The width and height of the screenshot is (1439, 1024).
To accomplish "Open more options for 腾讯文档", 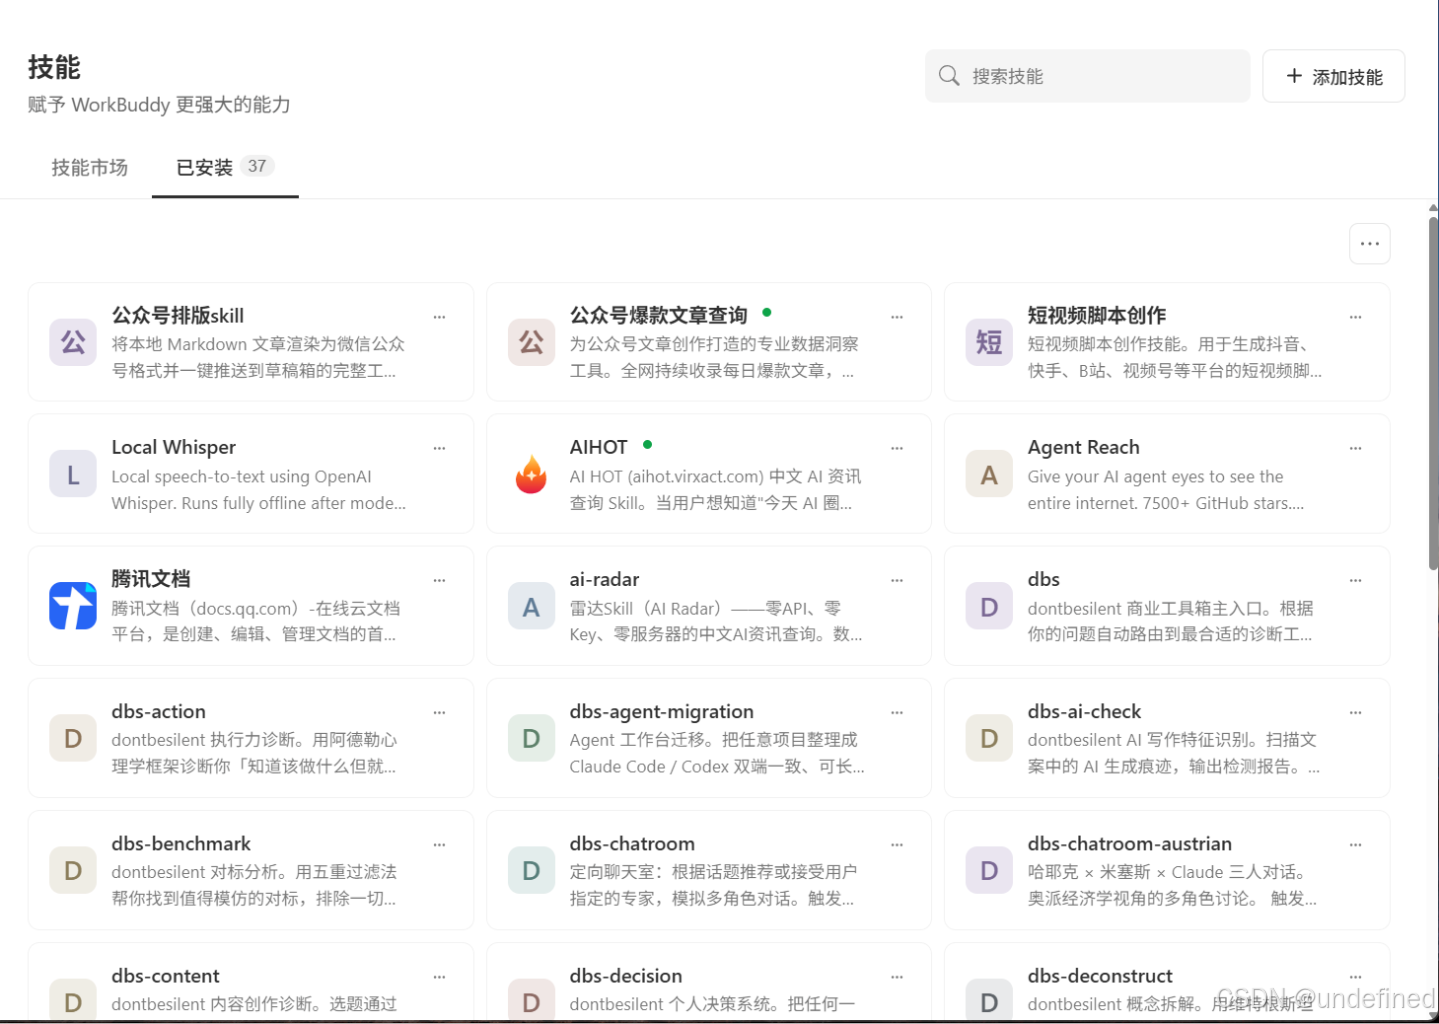I will click(x=439, y=581).
